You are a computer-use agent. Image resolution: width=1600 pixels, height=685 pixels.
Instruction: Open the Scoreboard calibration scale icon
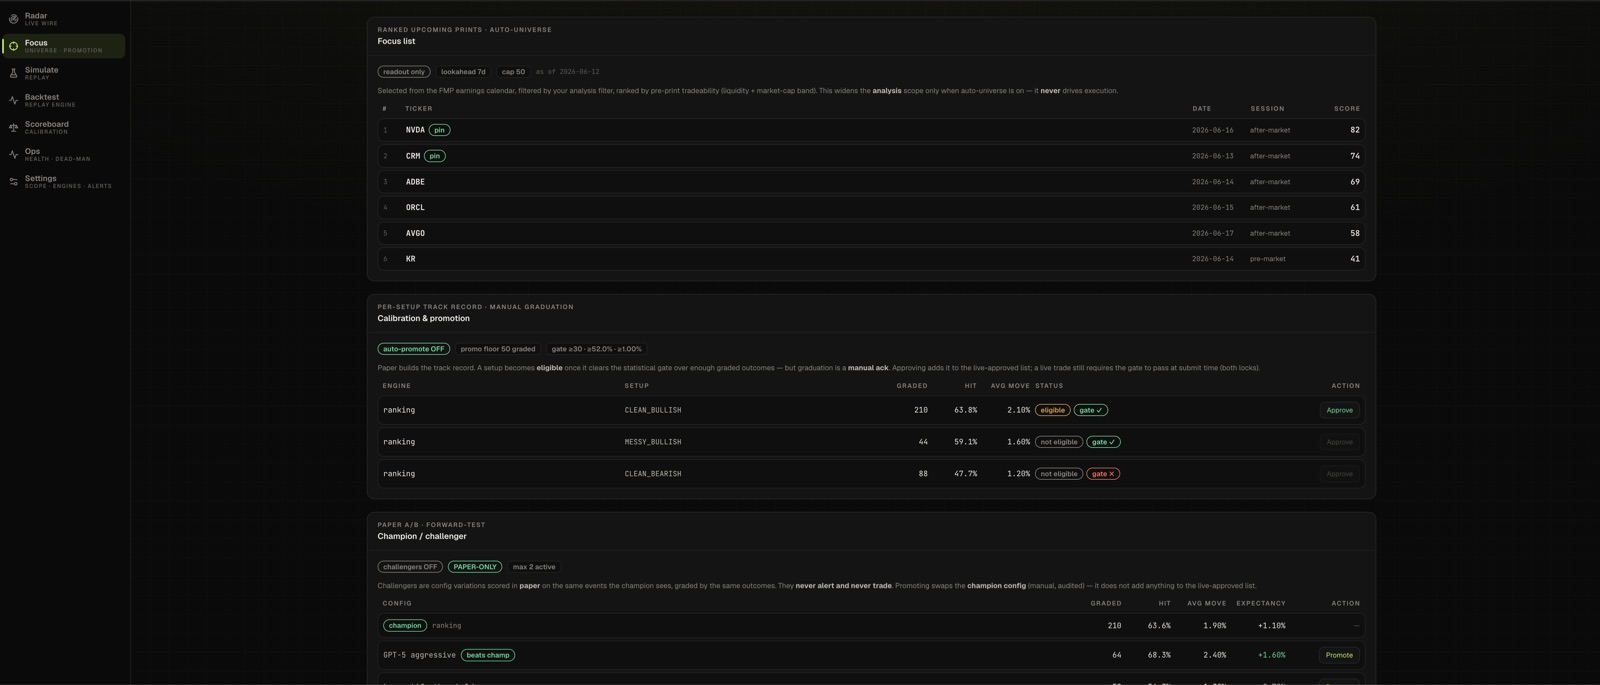(x=14, y=127)
